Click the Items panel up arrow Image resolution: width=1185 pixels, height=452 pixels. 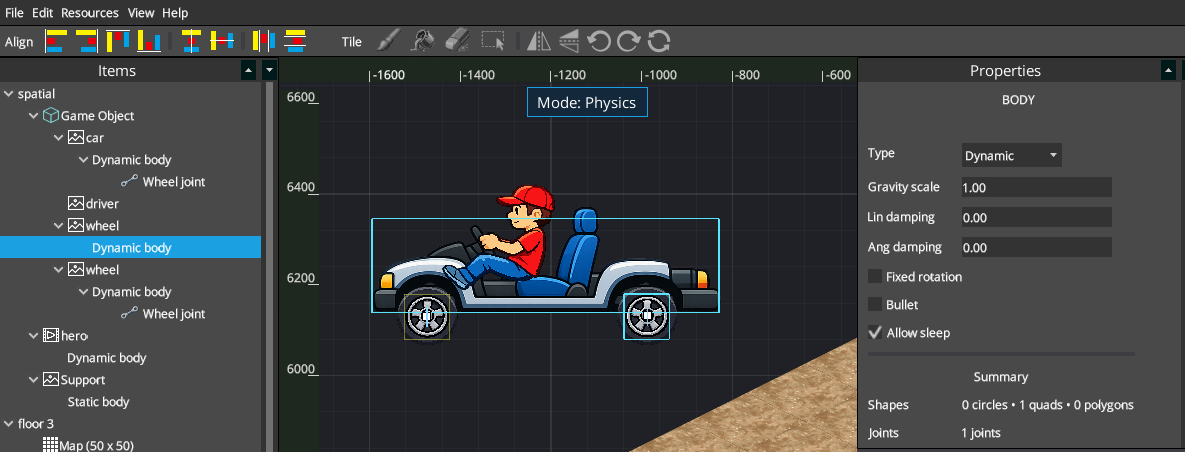(248, 70)
